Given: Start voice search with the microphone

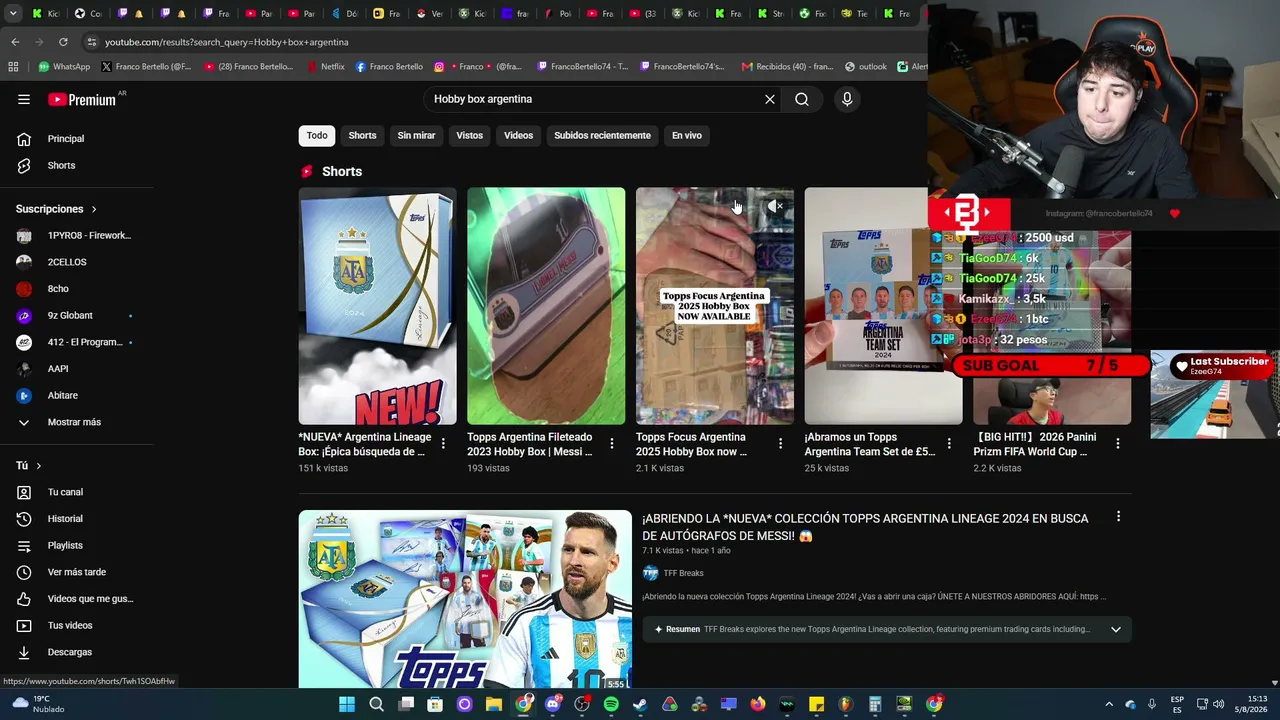Looking at the screenshot, I should point(847,99).
